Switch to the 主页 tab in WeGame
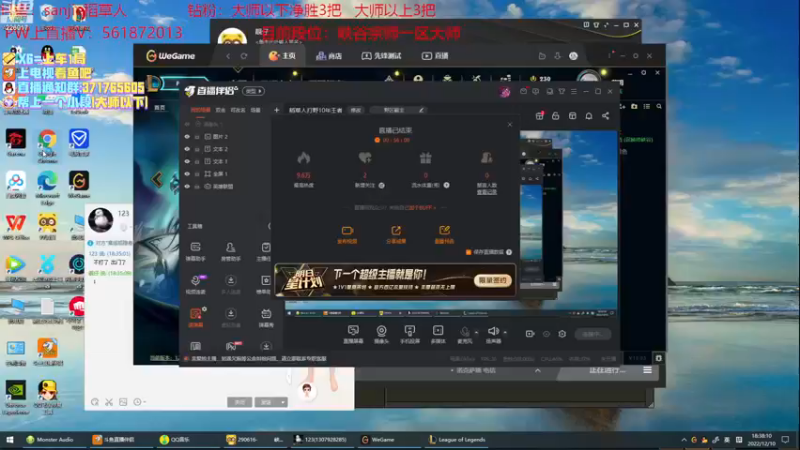Viewport: 800px width, 450px height. point(282,56)
